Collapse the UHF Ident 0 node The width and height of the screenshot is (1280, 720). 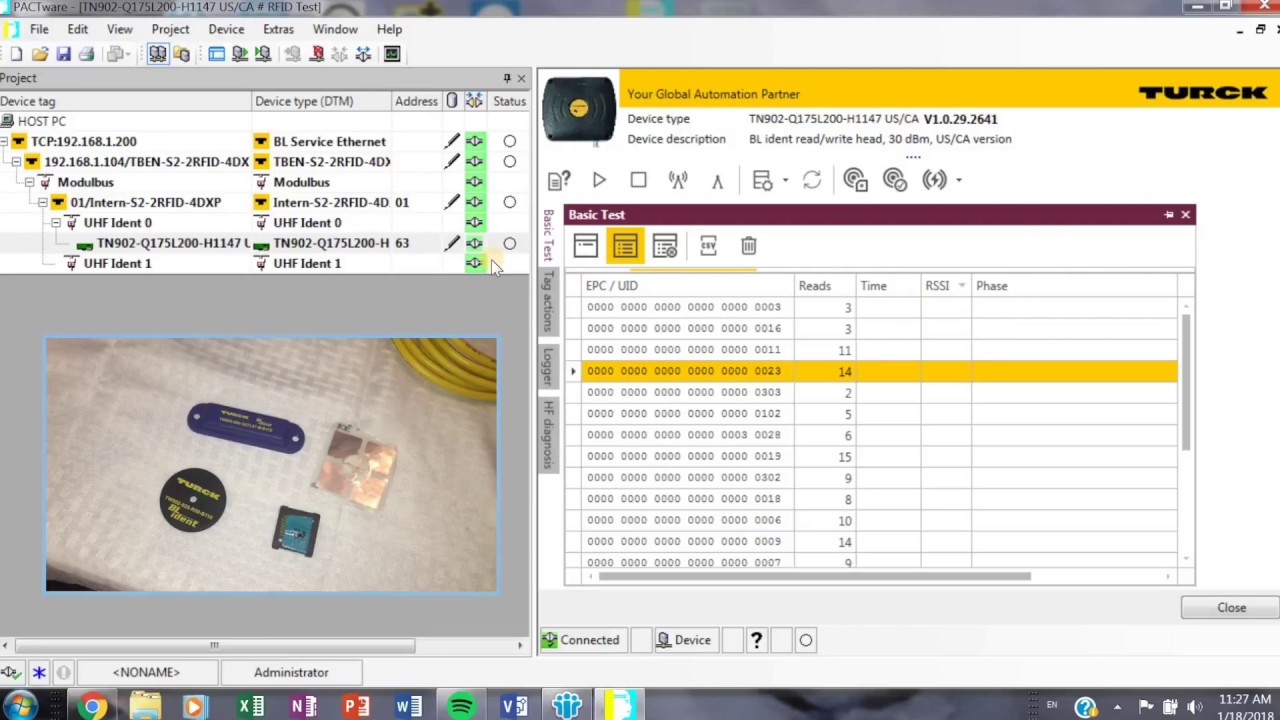55,223
